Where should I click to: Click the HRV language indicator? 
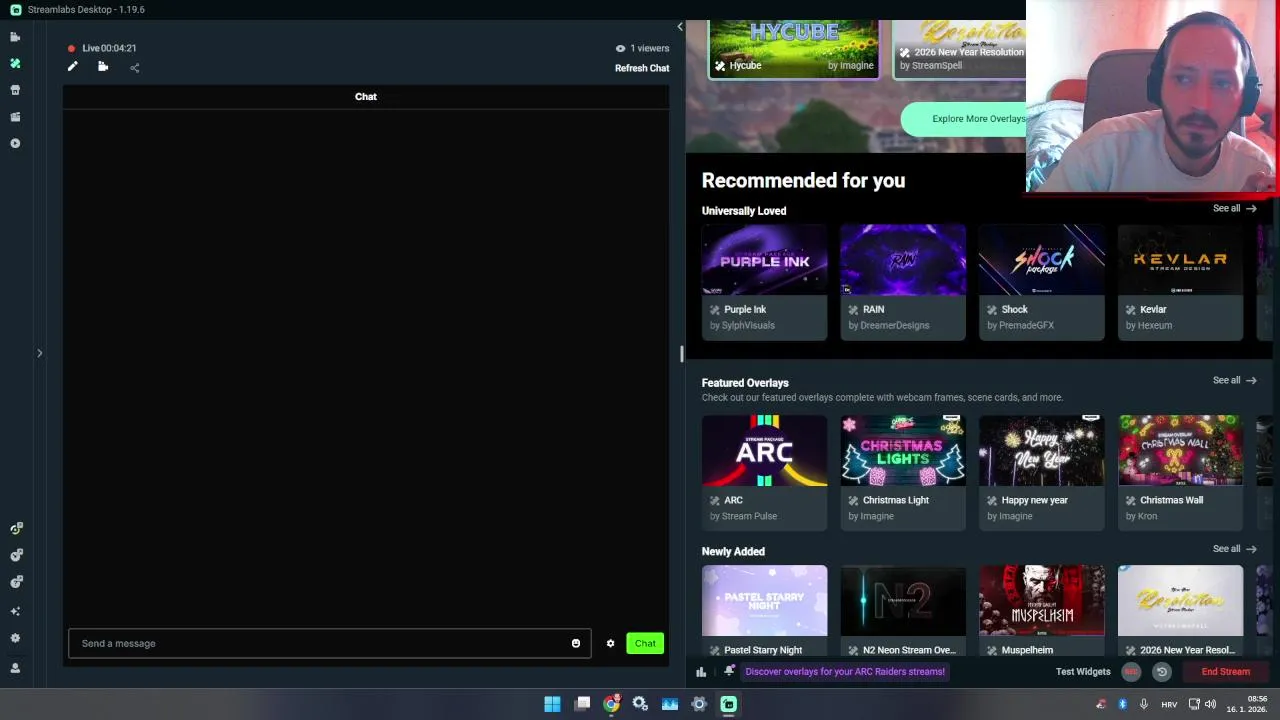1169,705
